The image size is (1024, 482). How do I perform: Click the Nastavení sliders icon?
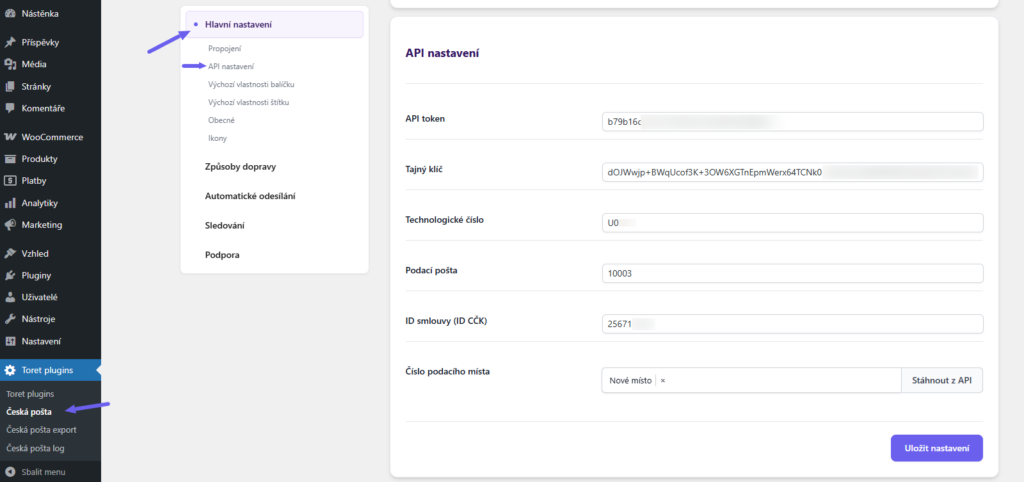pyautogui.click(x=10, y=341)
